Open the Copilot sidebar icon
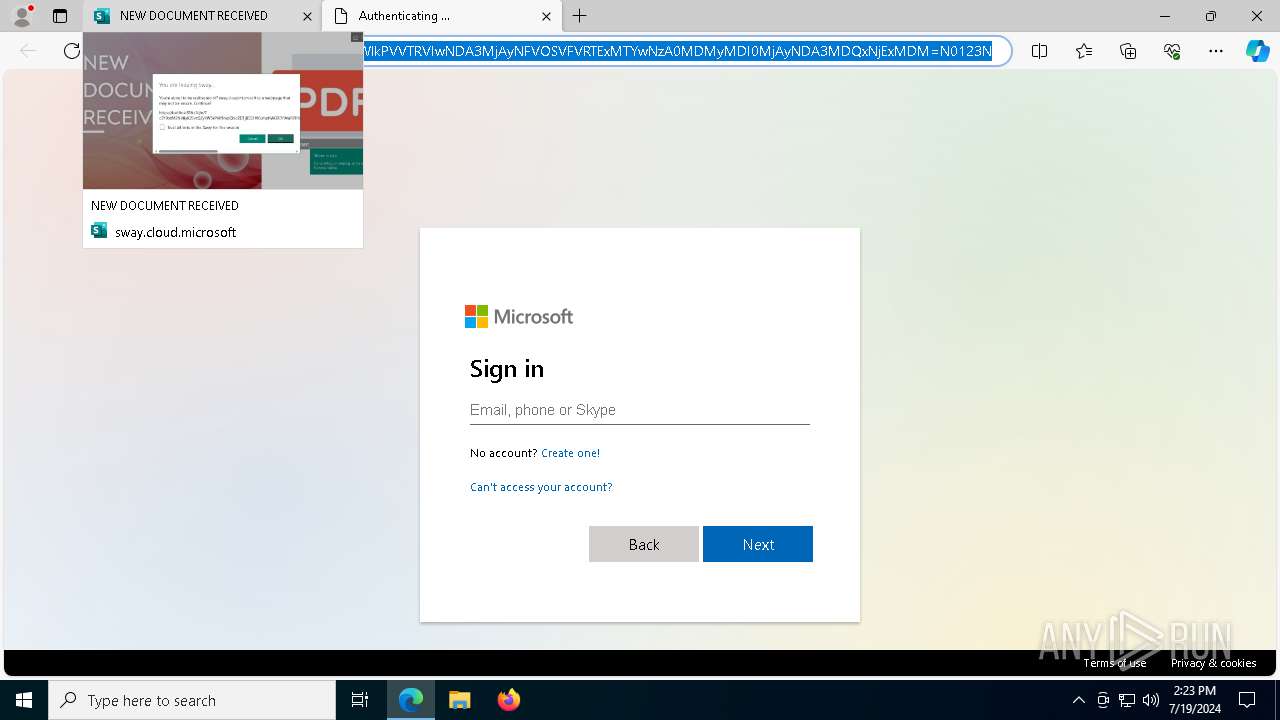This screenshot has height=720, width=1280. (x=1257, y=51)
